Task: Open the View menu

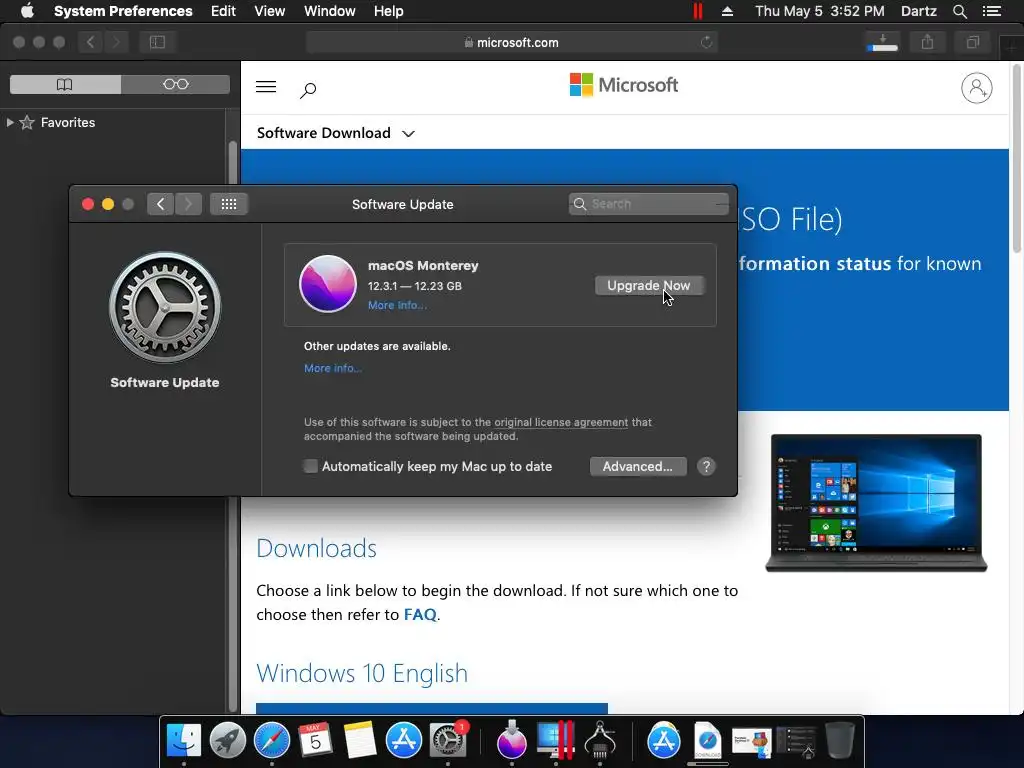Action: [x=270, y=11]
